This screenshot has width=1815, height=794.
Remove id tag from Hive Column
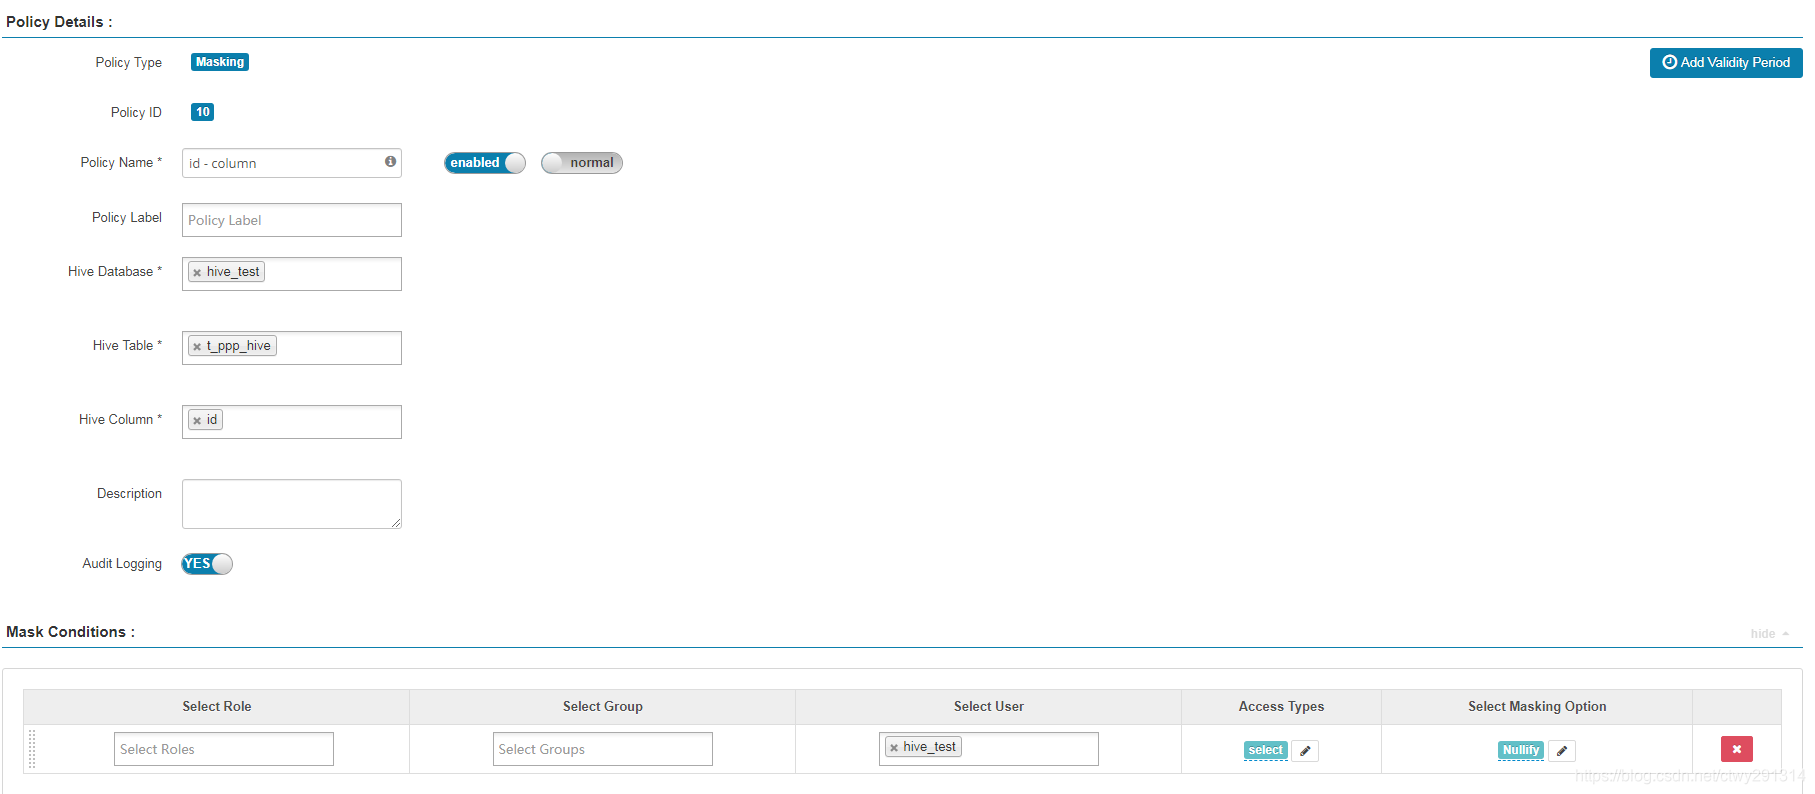[x=197, y=420]
